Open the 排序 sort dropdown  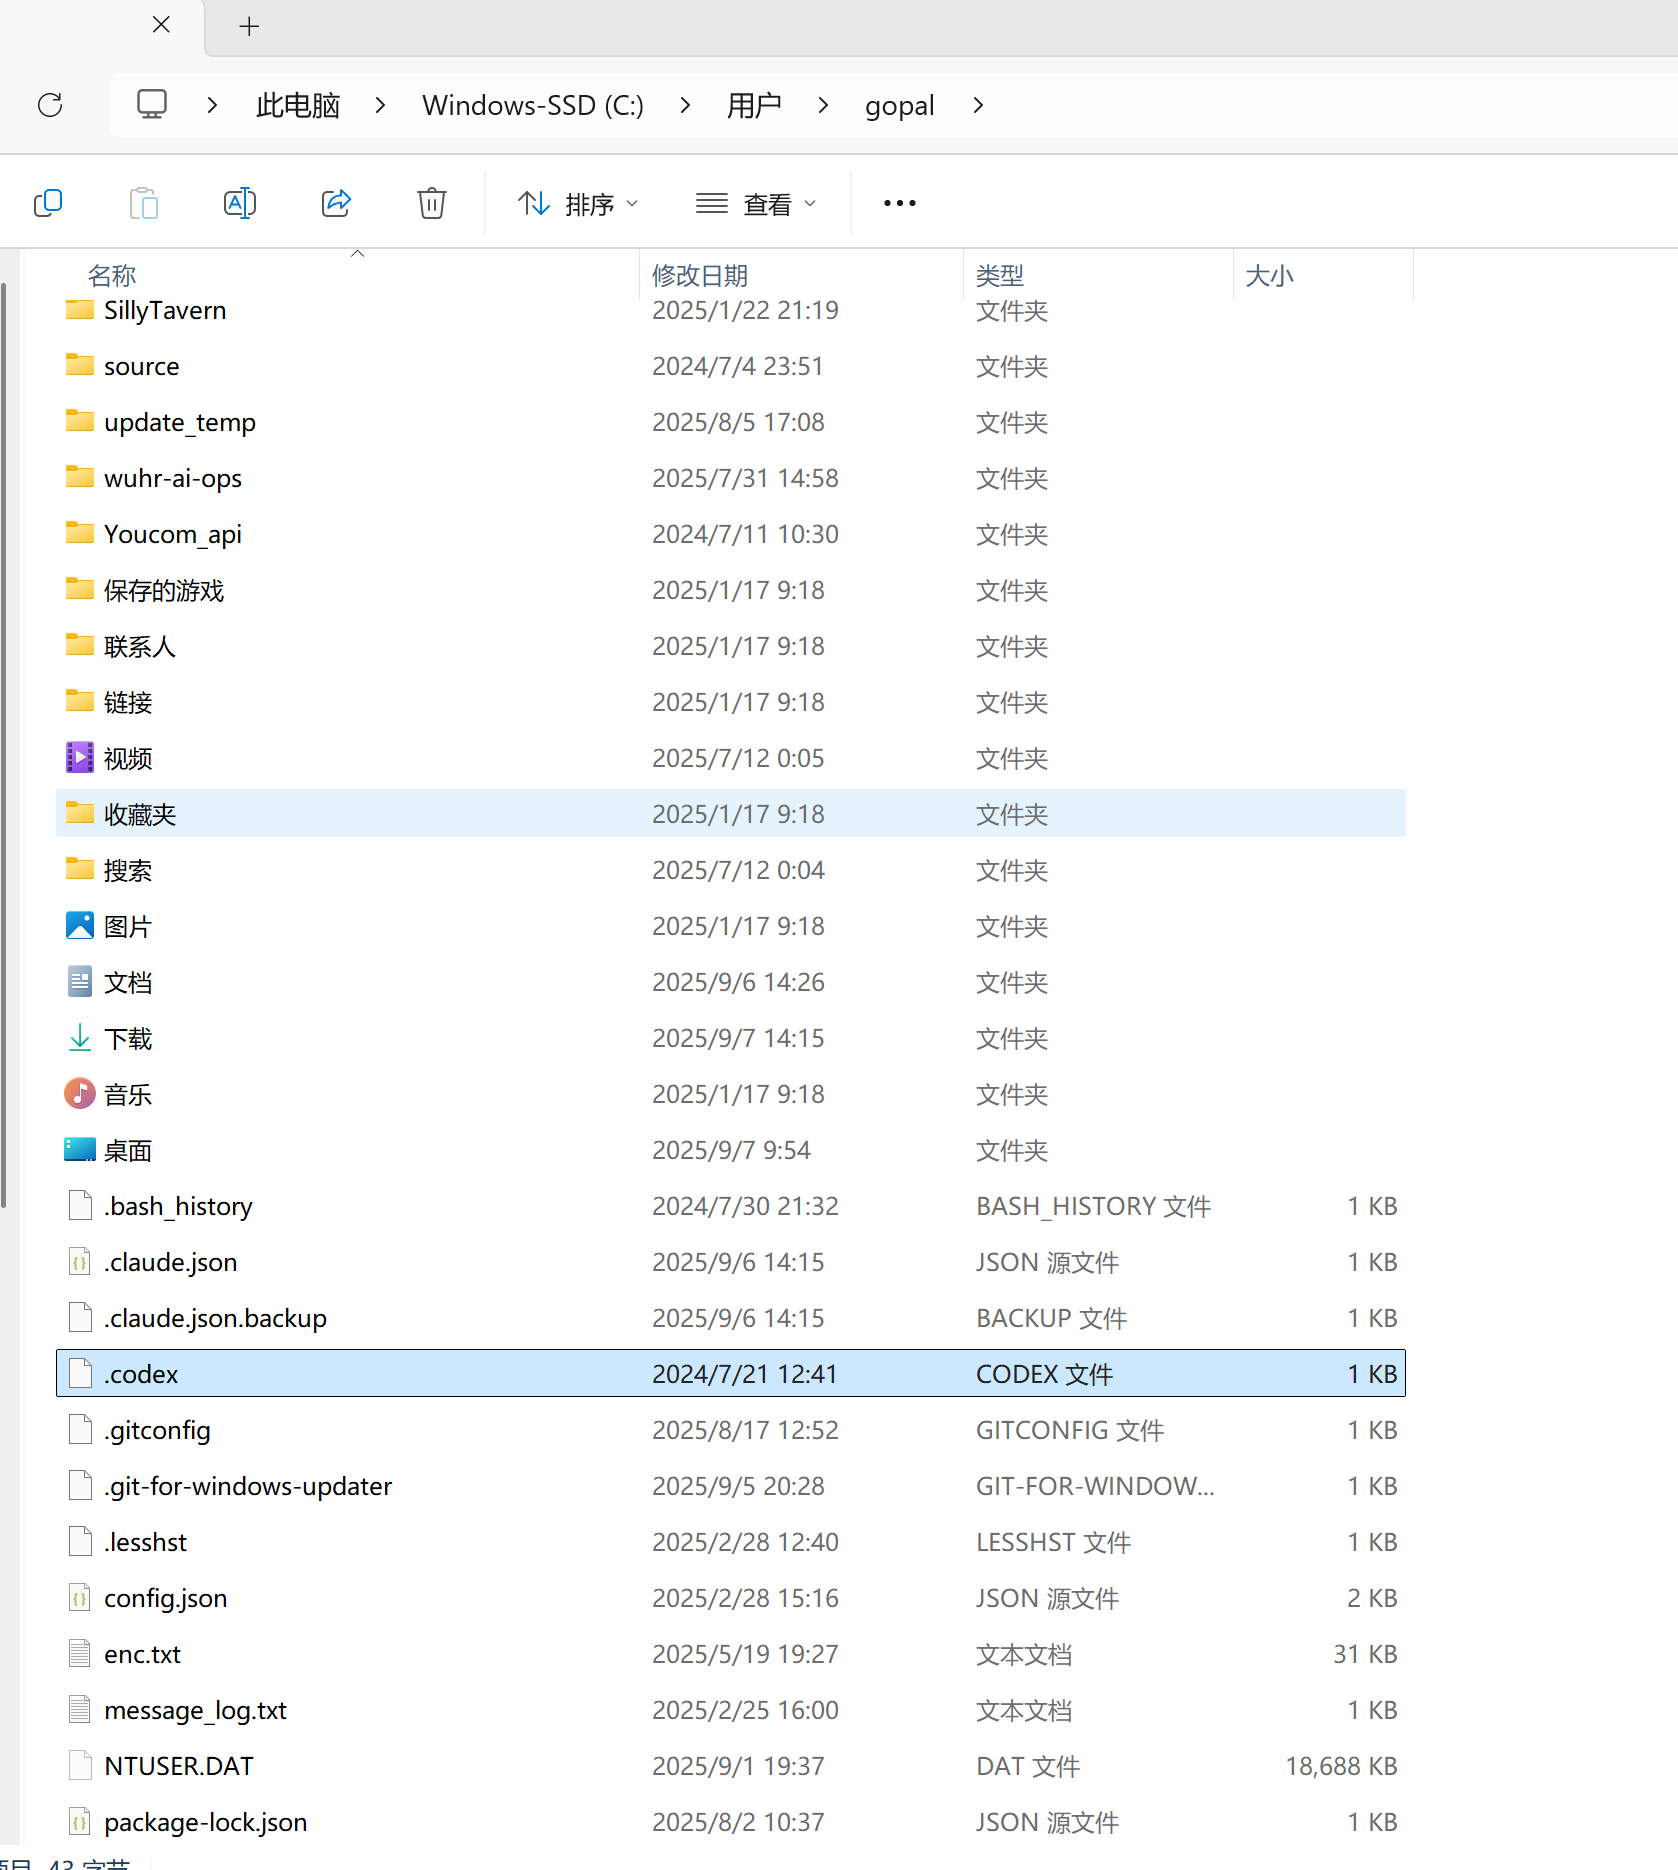[x=578, y=204]
